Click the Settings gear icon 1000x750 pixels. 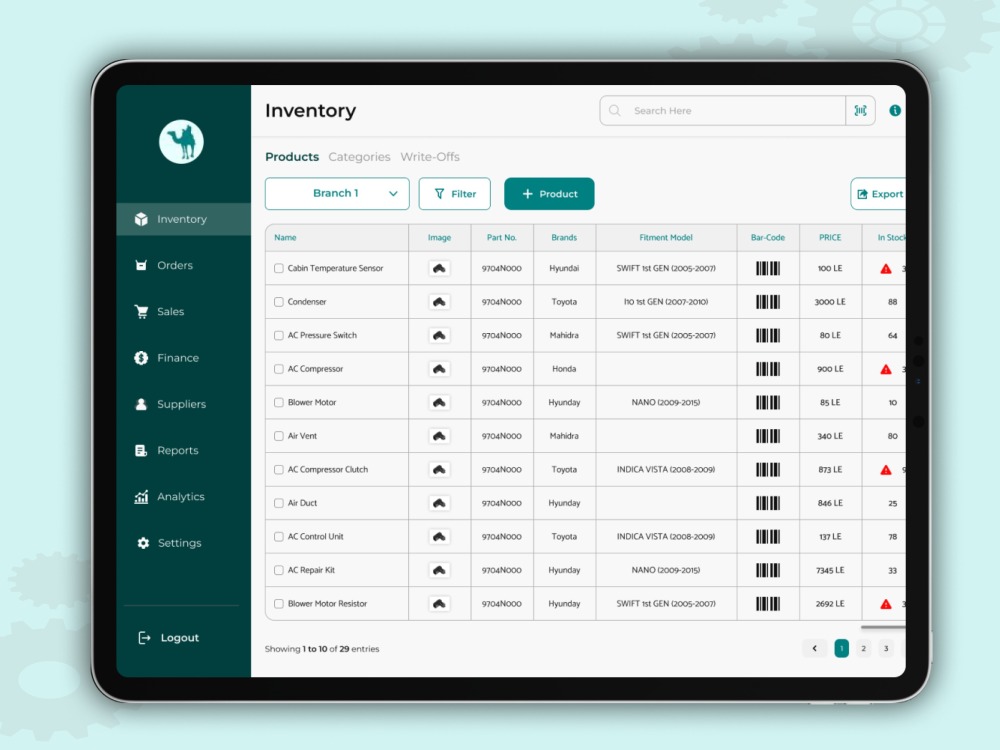[143, 543]
